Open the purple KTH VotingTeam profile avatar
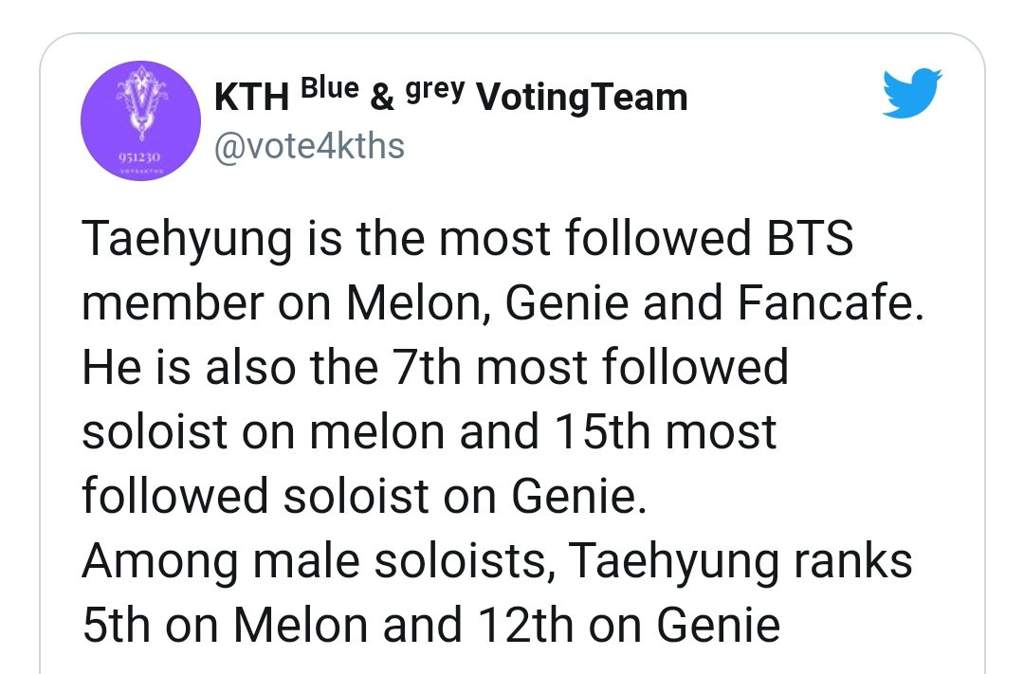Viewport: 1024px width, 674px height. tap(140, 121)
